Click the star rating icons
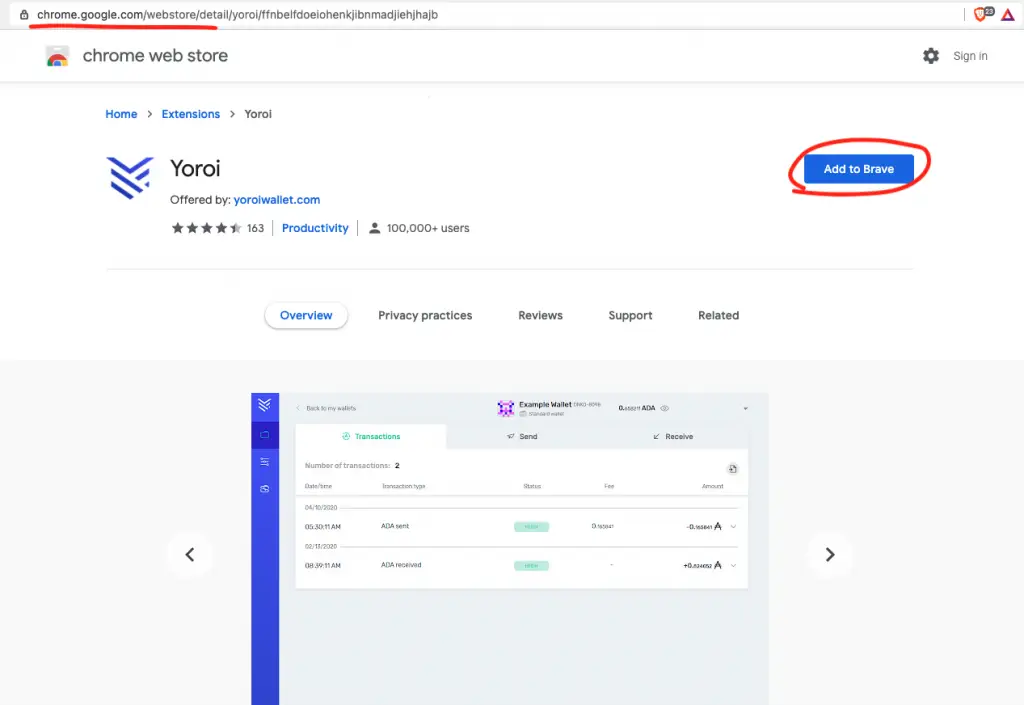The height and width of the screenshot is (705, 1024). pyautogui.click(x=206, y=228)
